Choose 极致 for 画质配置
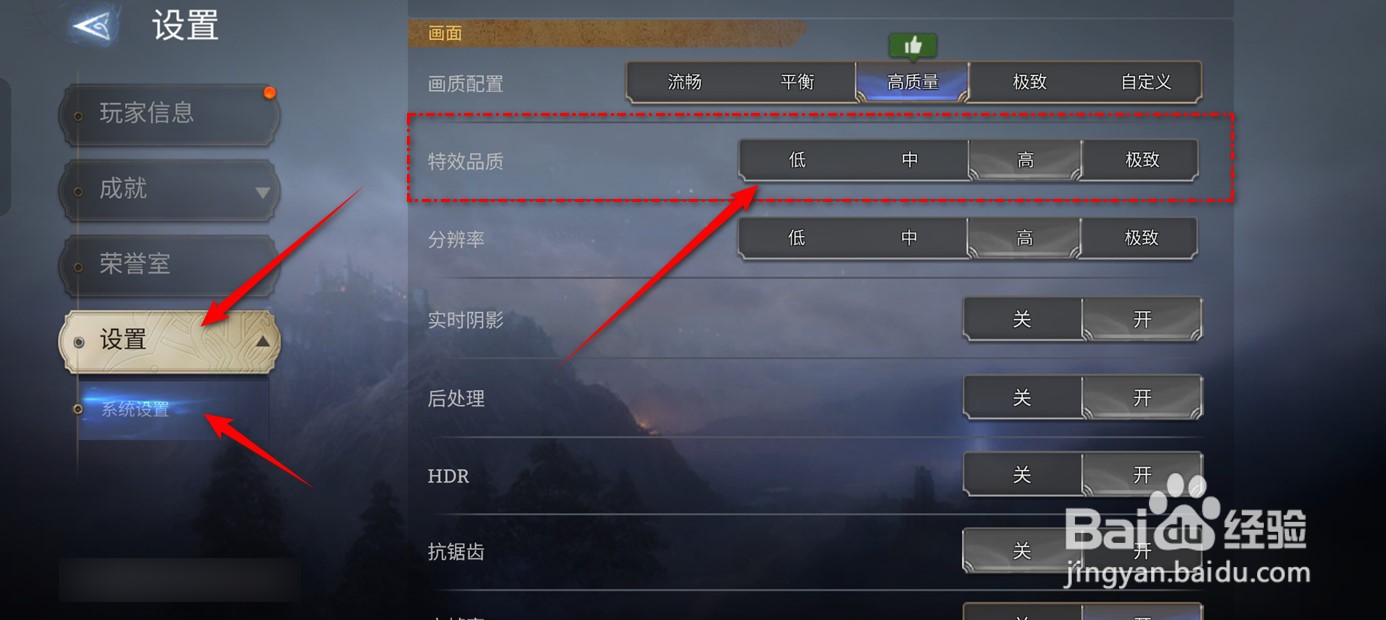This screenshot has width=1386, height=620. pyautogui.click(x=1030, y=82)
